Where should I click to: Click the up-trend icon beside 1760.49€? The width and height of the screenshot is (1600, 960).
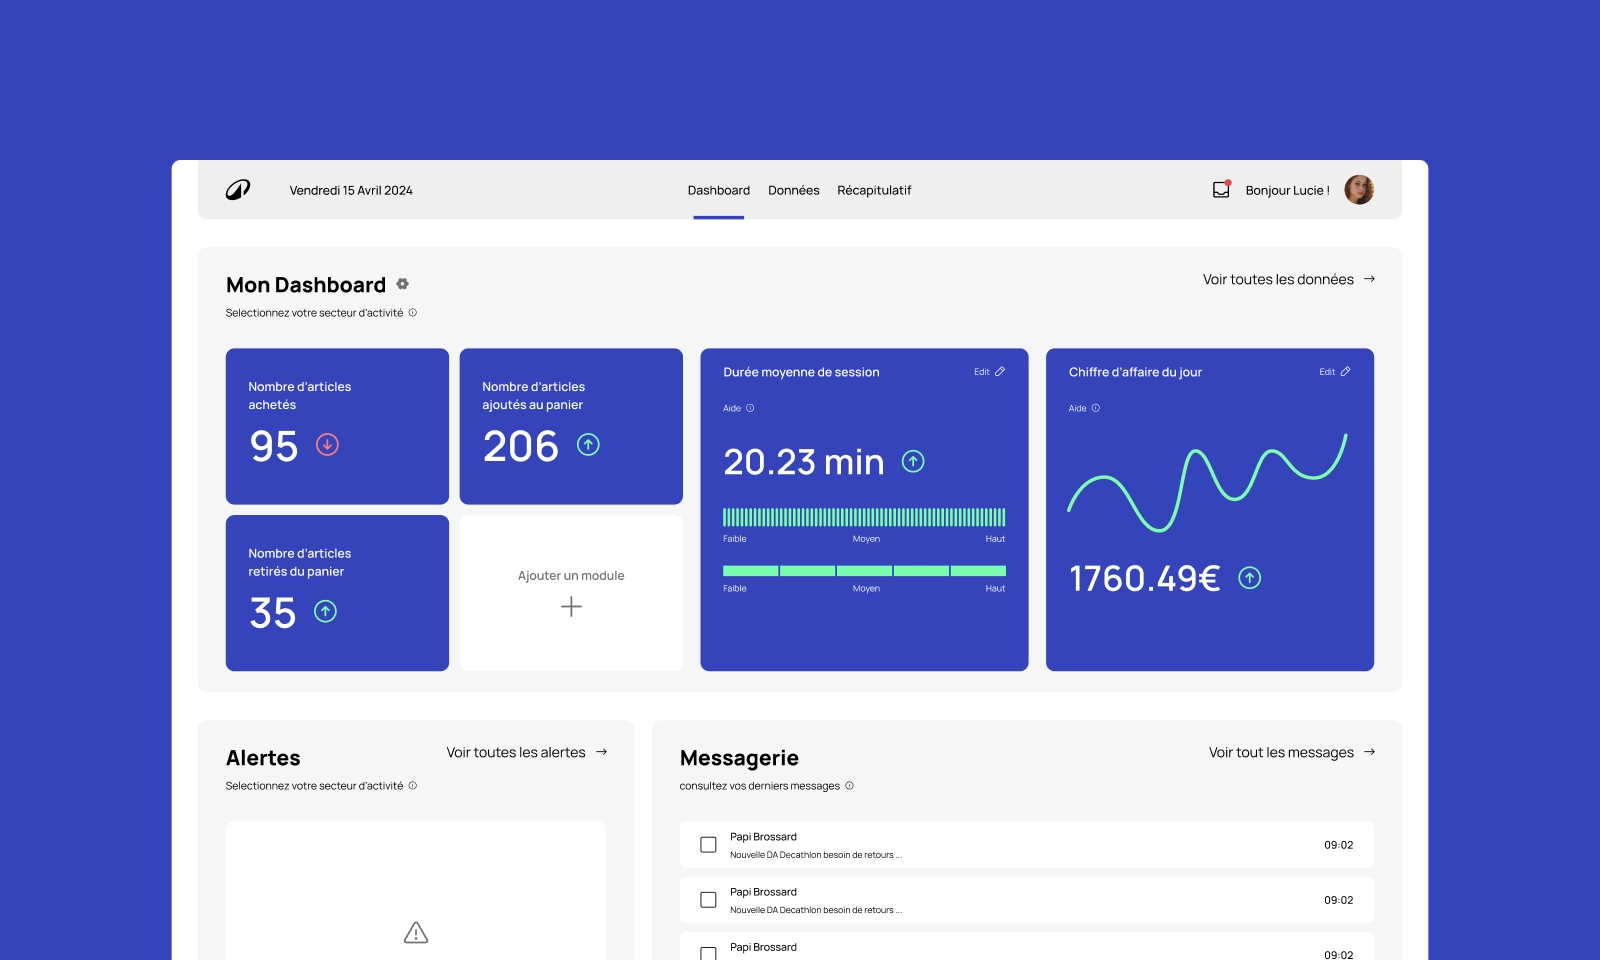tap(1249, 578)
